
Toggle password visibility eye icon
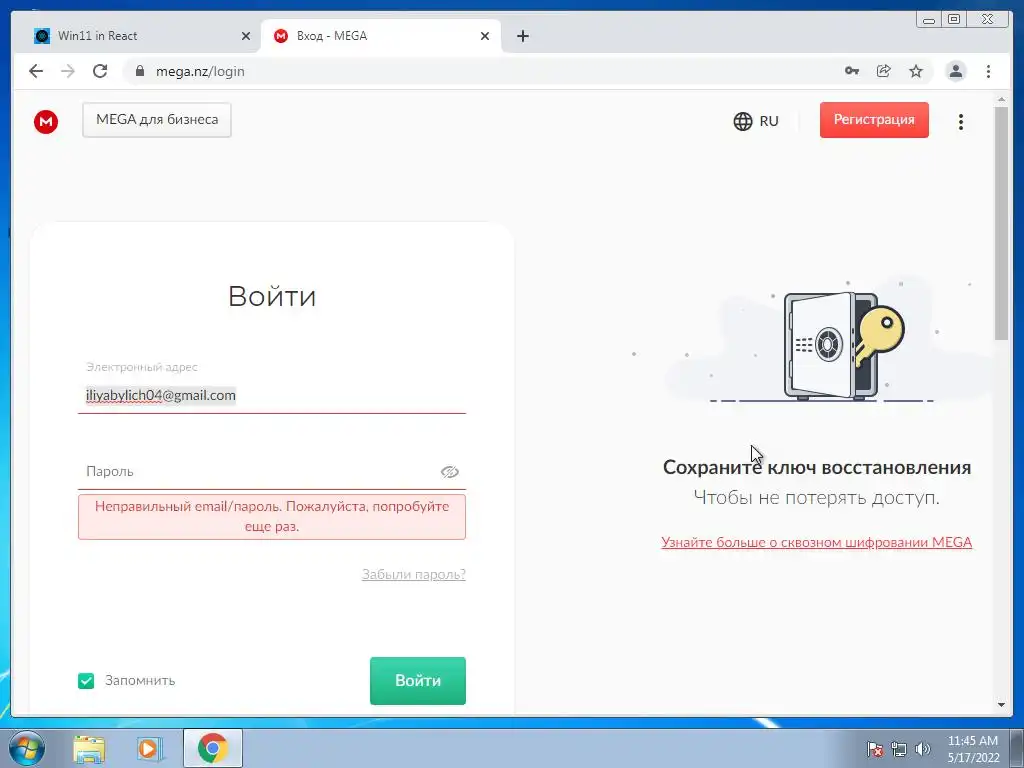coord(450,472)
